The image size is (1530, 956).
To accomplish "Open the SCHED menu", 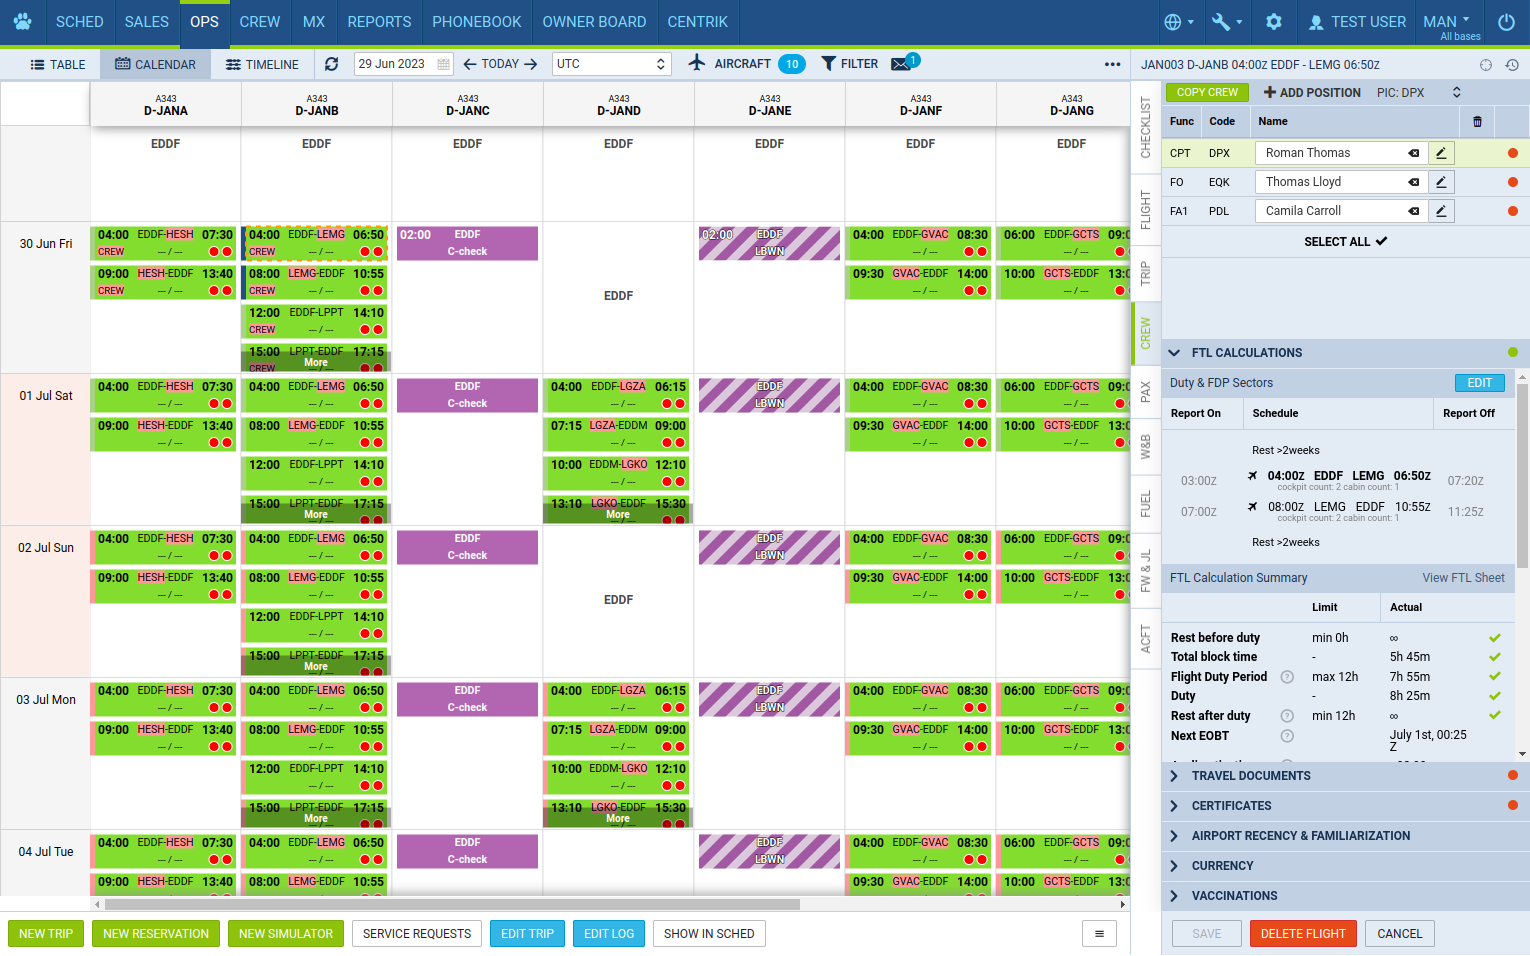I will [x=79, y=22].
